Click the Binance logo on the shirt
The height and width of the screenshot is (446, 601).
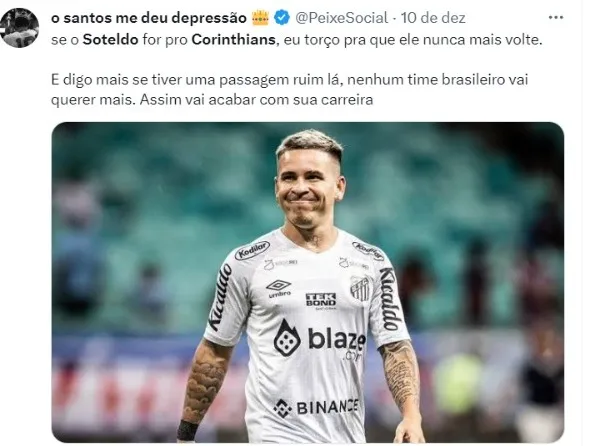[x=316, y=408]
